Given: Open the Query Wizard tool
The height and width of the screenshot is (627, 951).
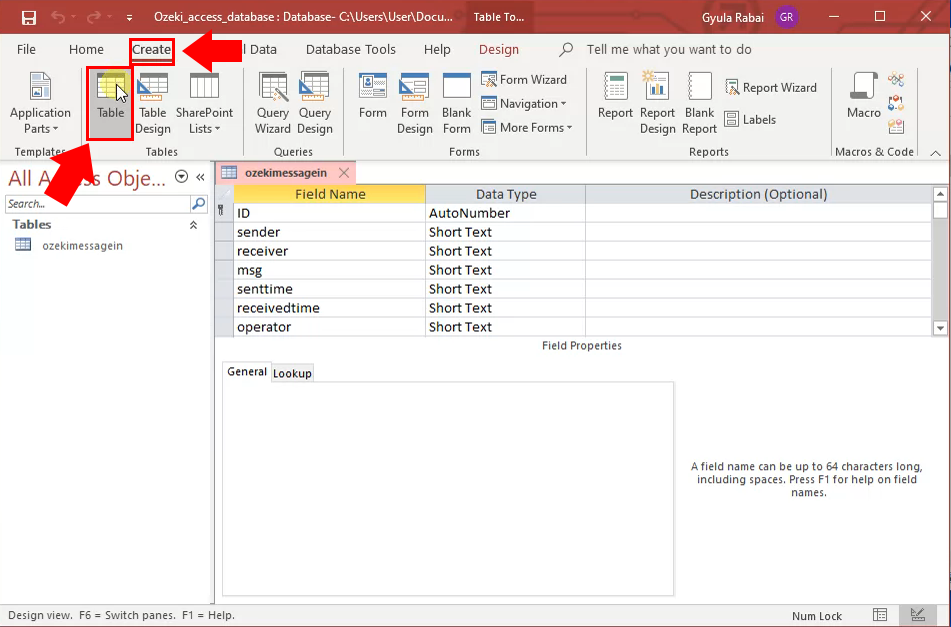Looking at the screenshot, I should point(272,102).
